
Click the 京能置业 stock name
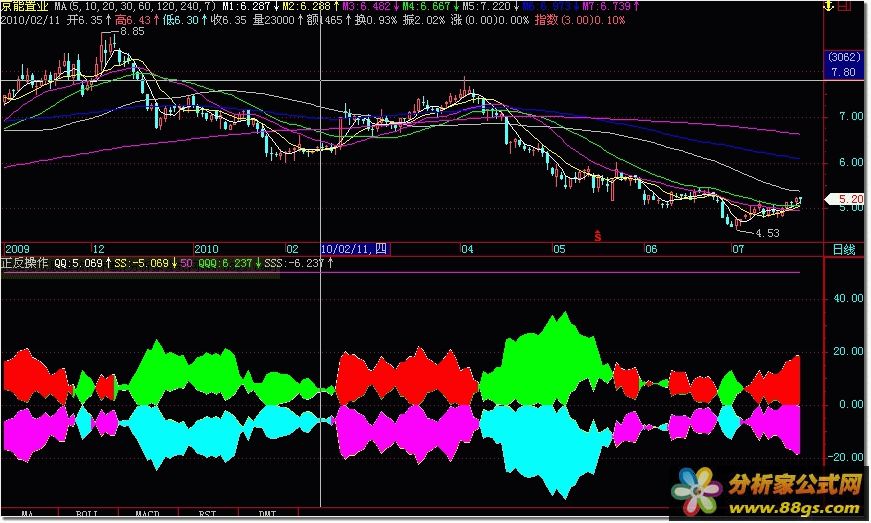pyautogui.click(x=25, y=6)
